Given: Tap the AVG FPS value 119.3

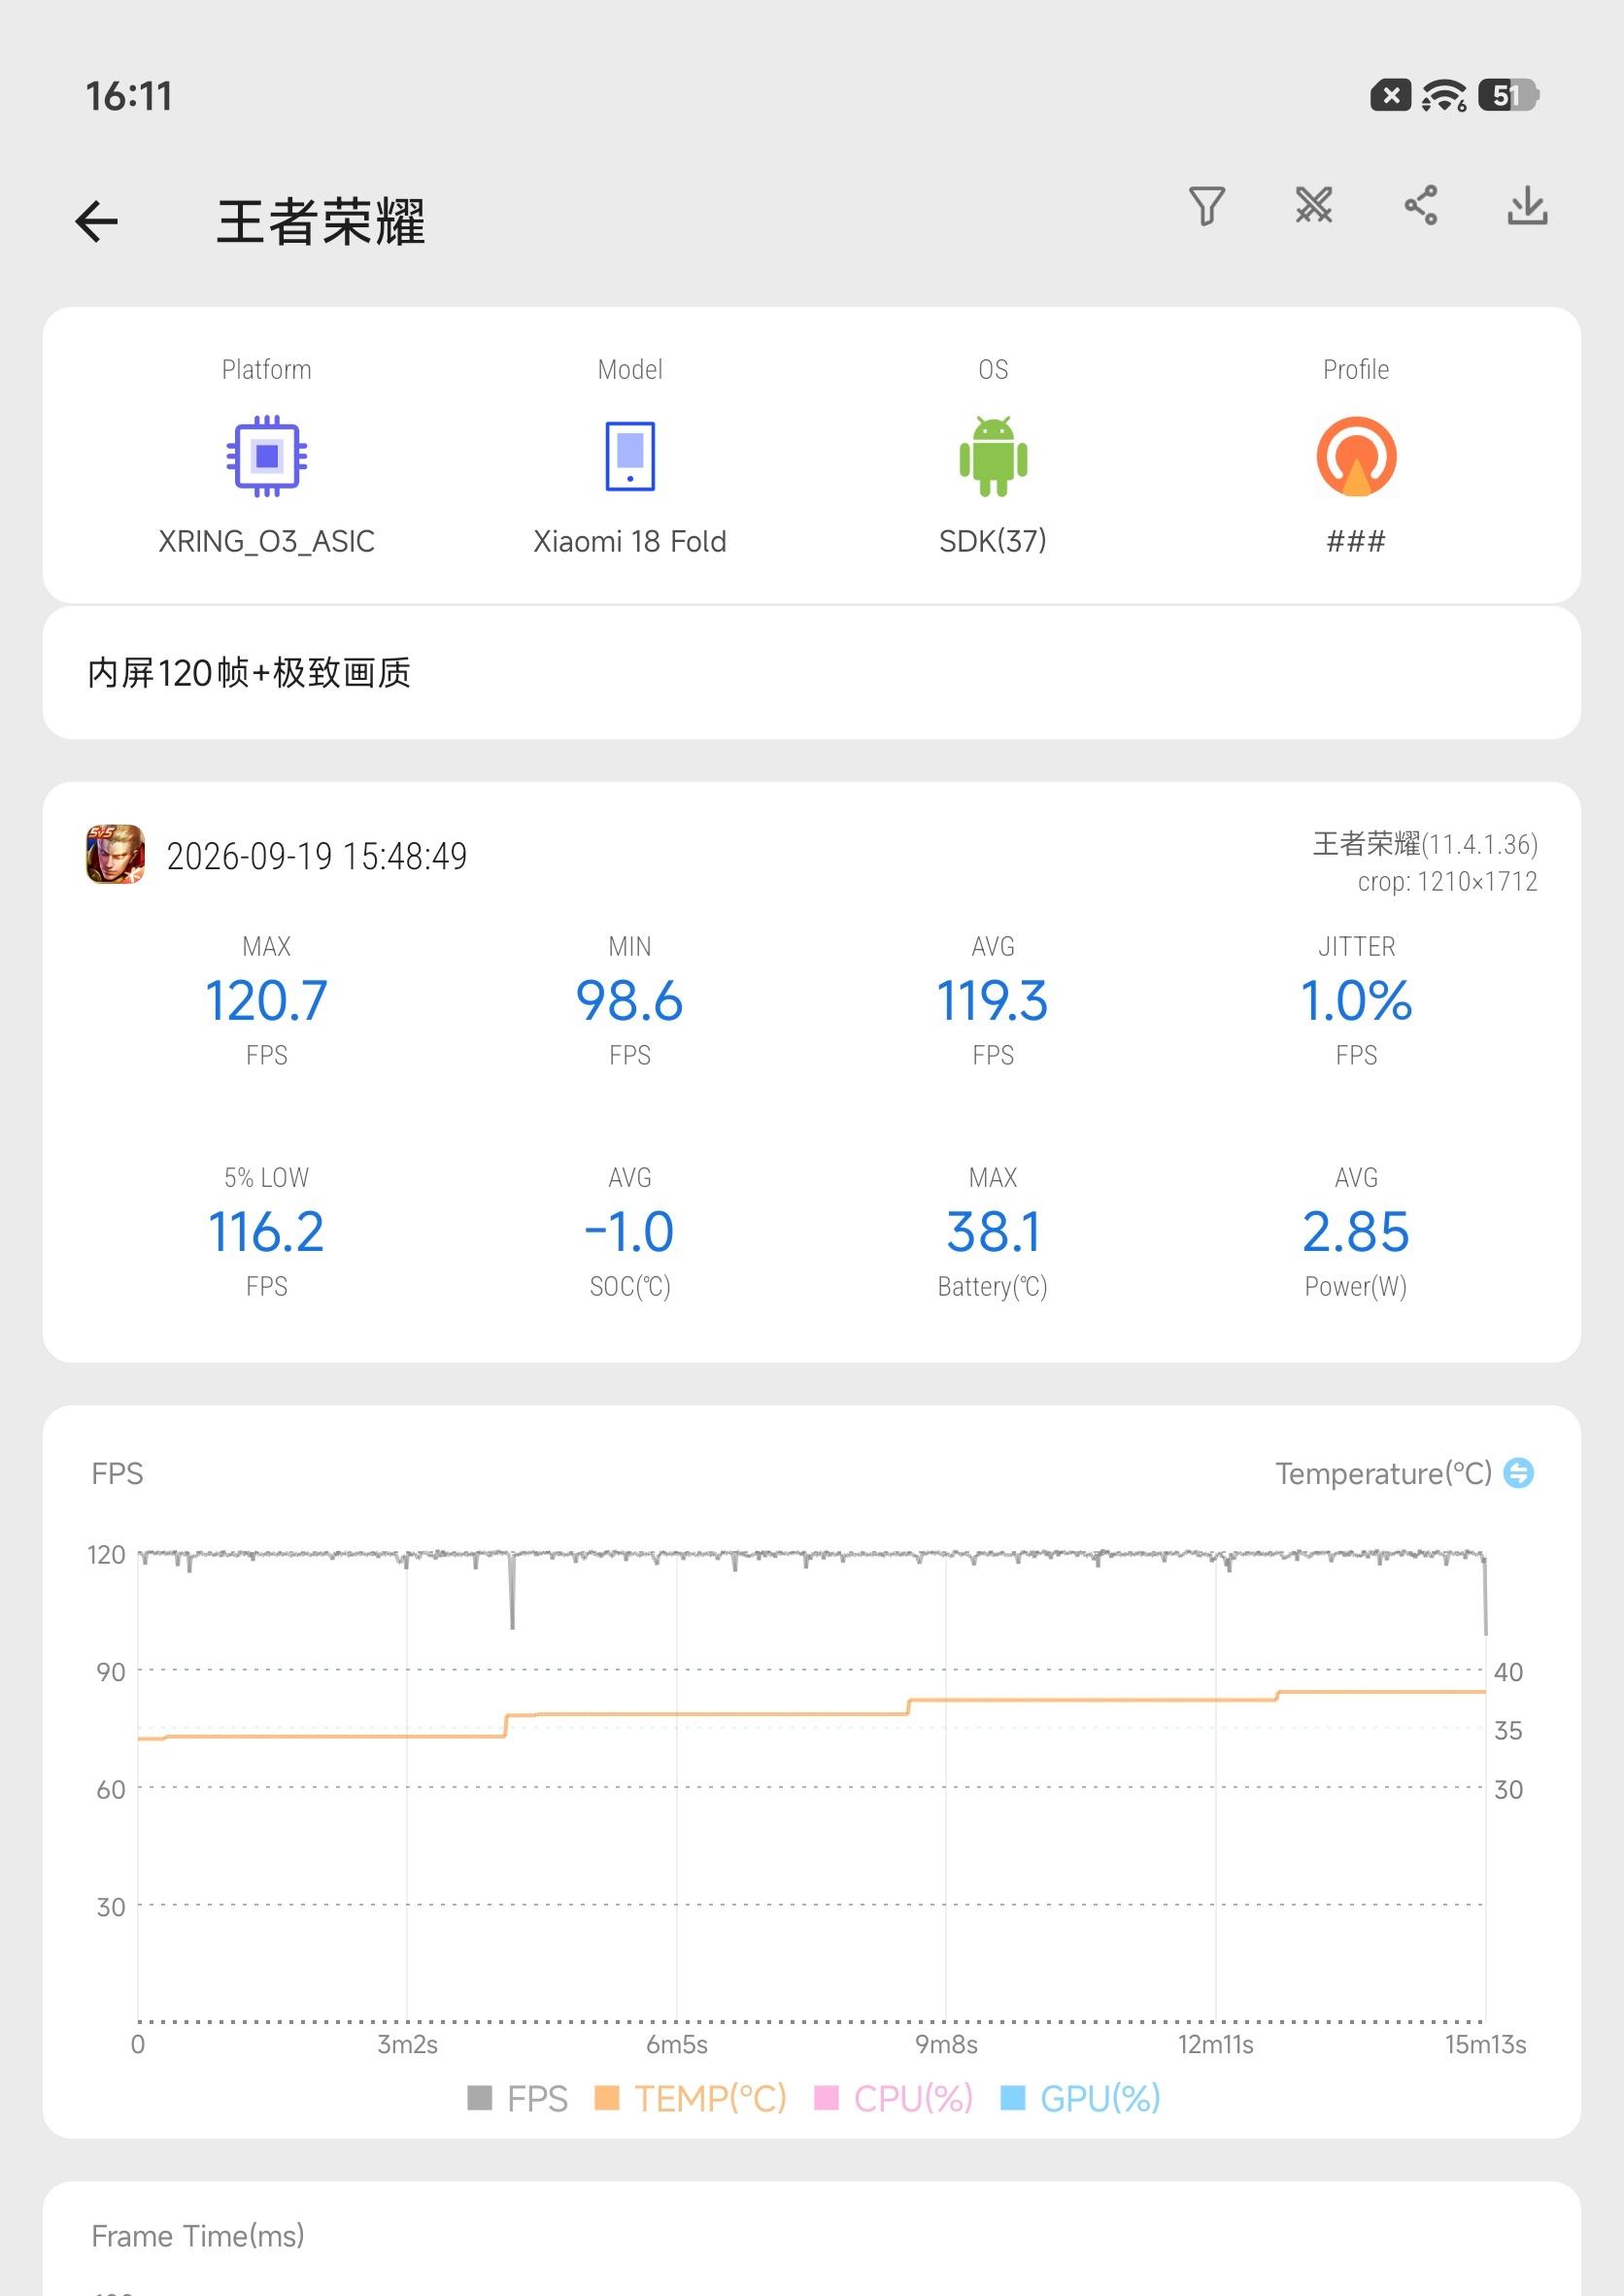Looking at the screenshot, I should tap(993, 1000).
